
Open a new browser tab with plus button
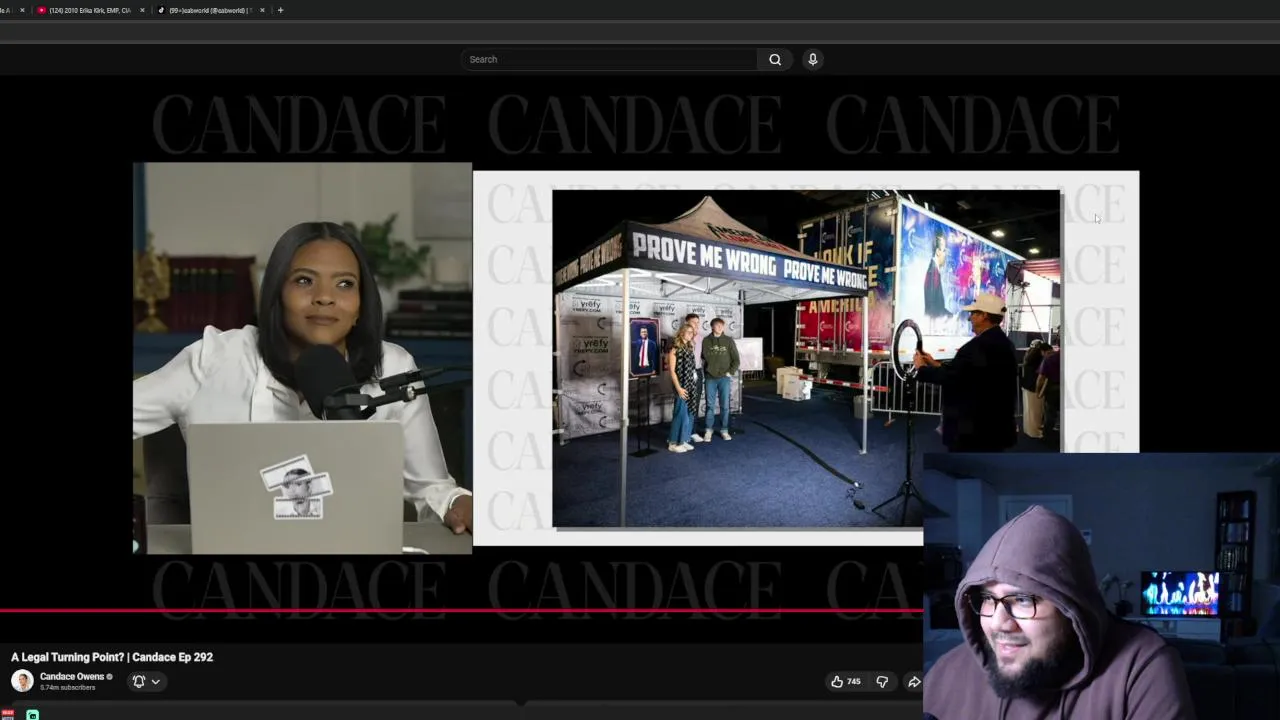280,10
